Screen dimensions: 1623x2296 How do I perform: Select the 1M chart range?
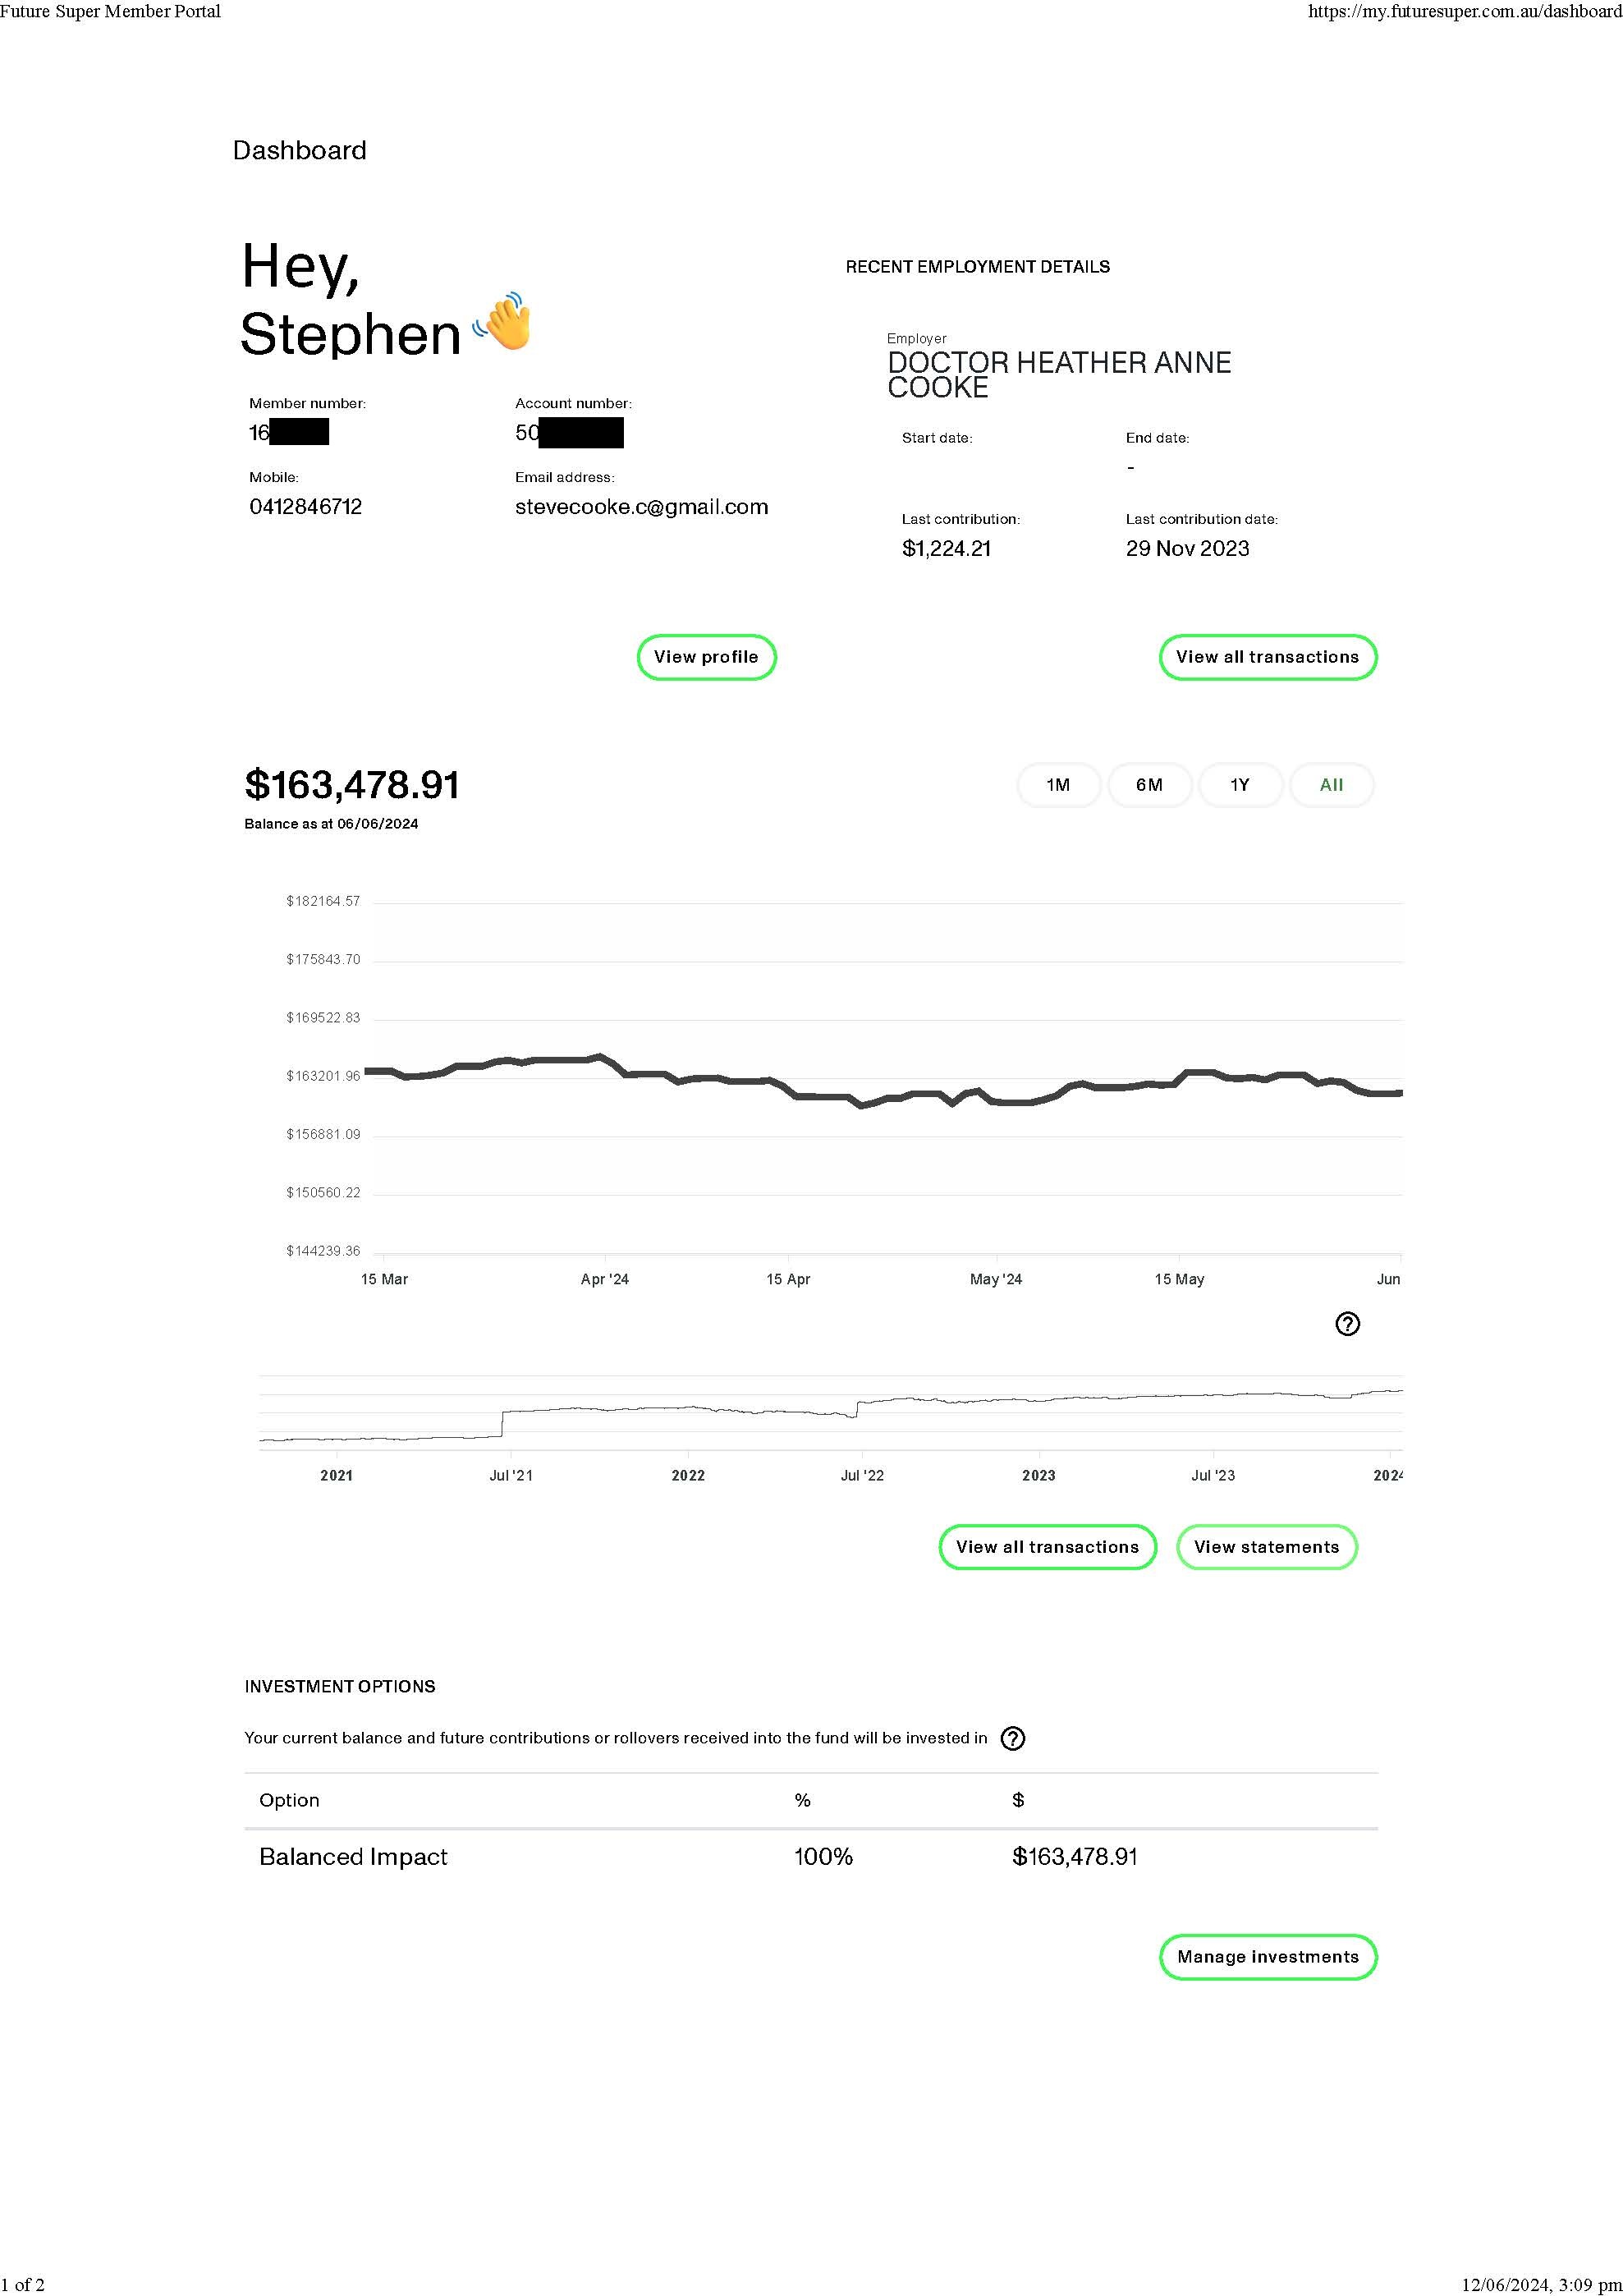click(1058, 785)
